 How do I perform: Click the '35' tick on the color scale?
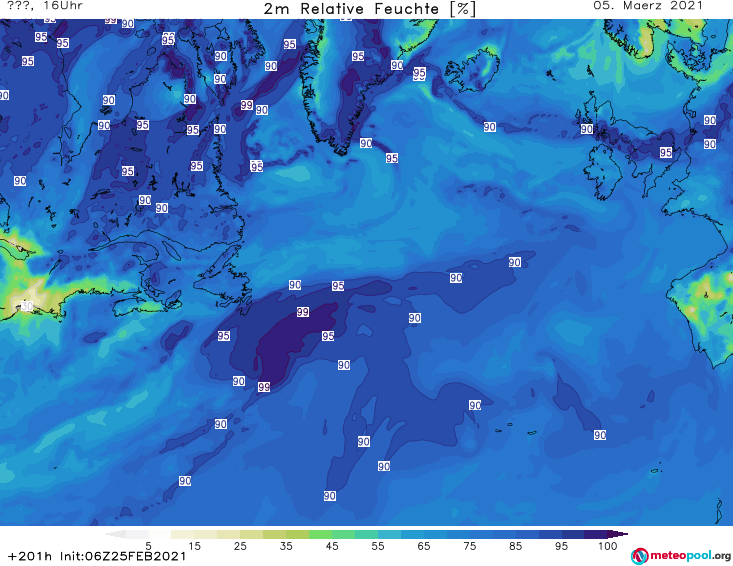click(286, 546)
